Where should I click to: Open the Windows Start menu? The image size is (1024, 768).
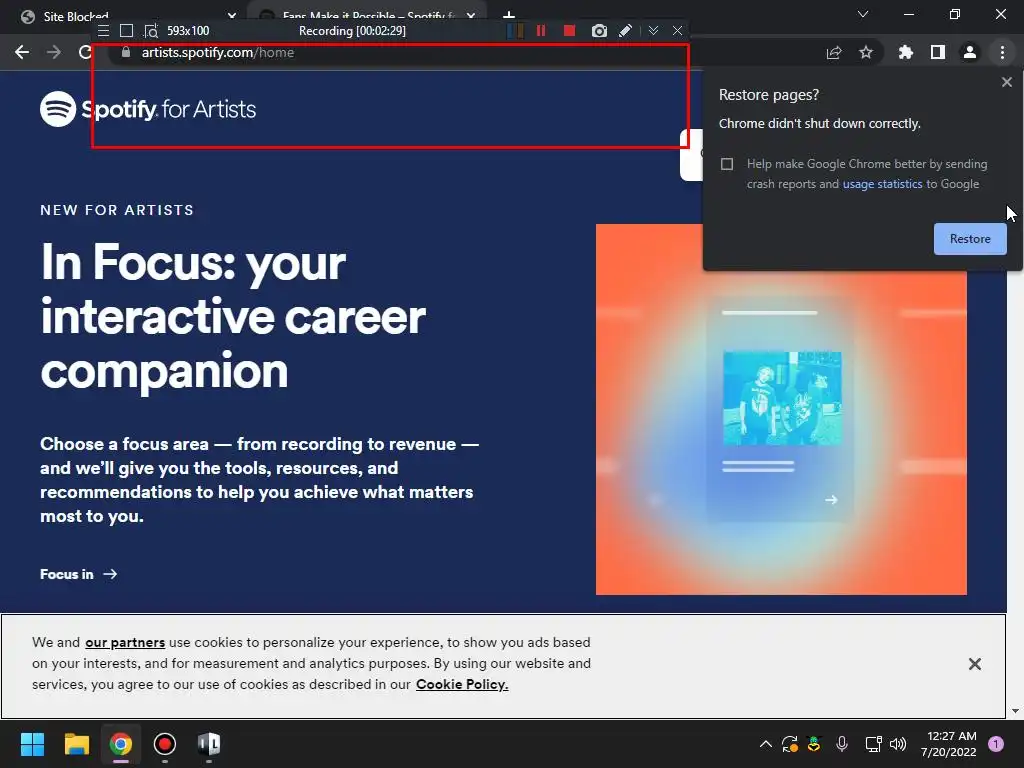click(x=32, y=744)
